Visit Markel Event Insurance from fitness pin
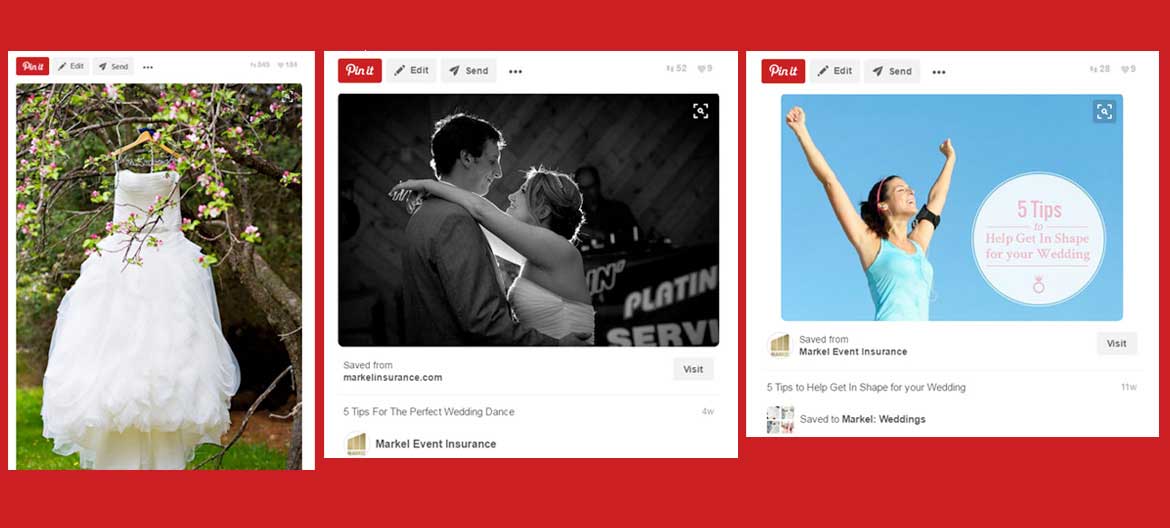The height and width of the screenshot is (528, 1170). pos(1116,344)
